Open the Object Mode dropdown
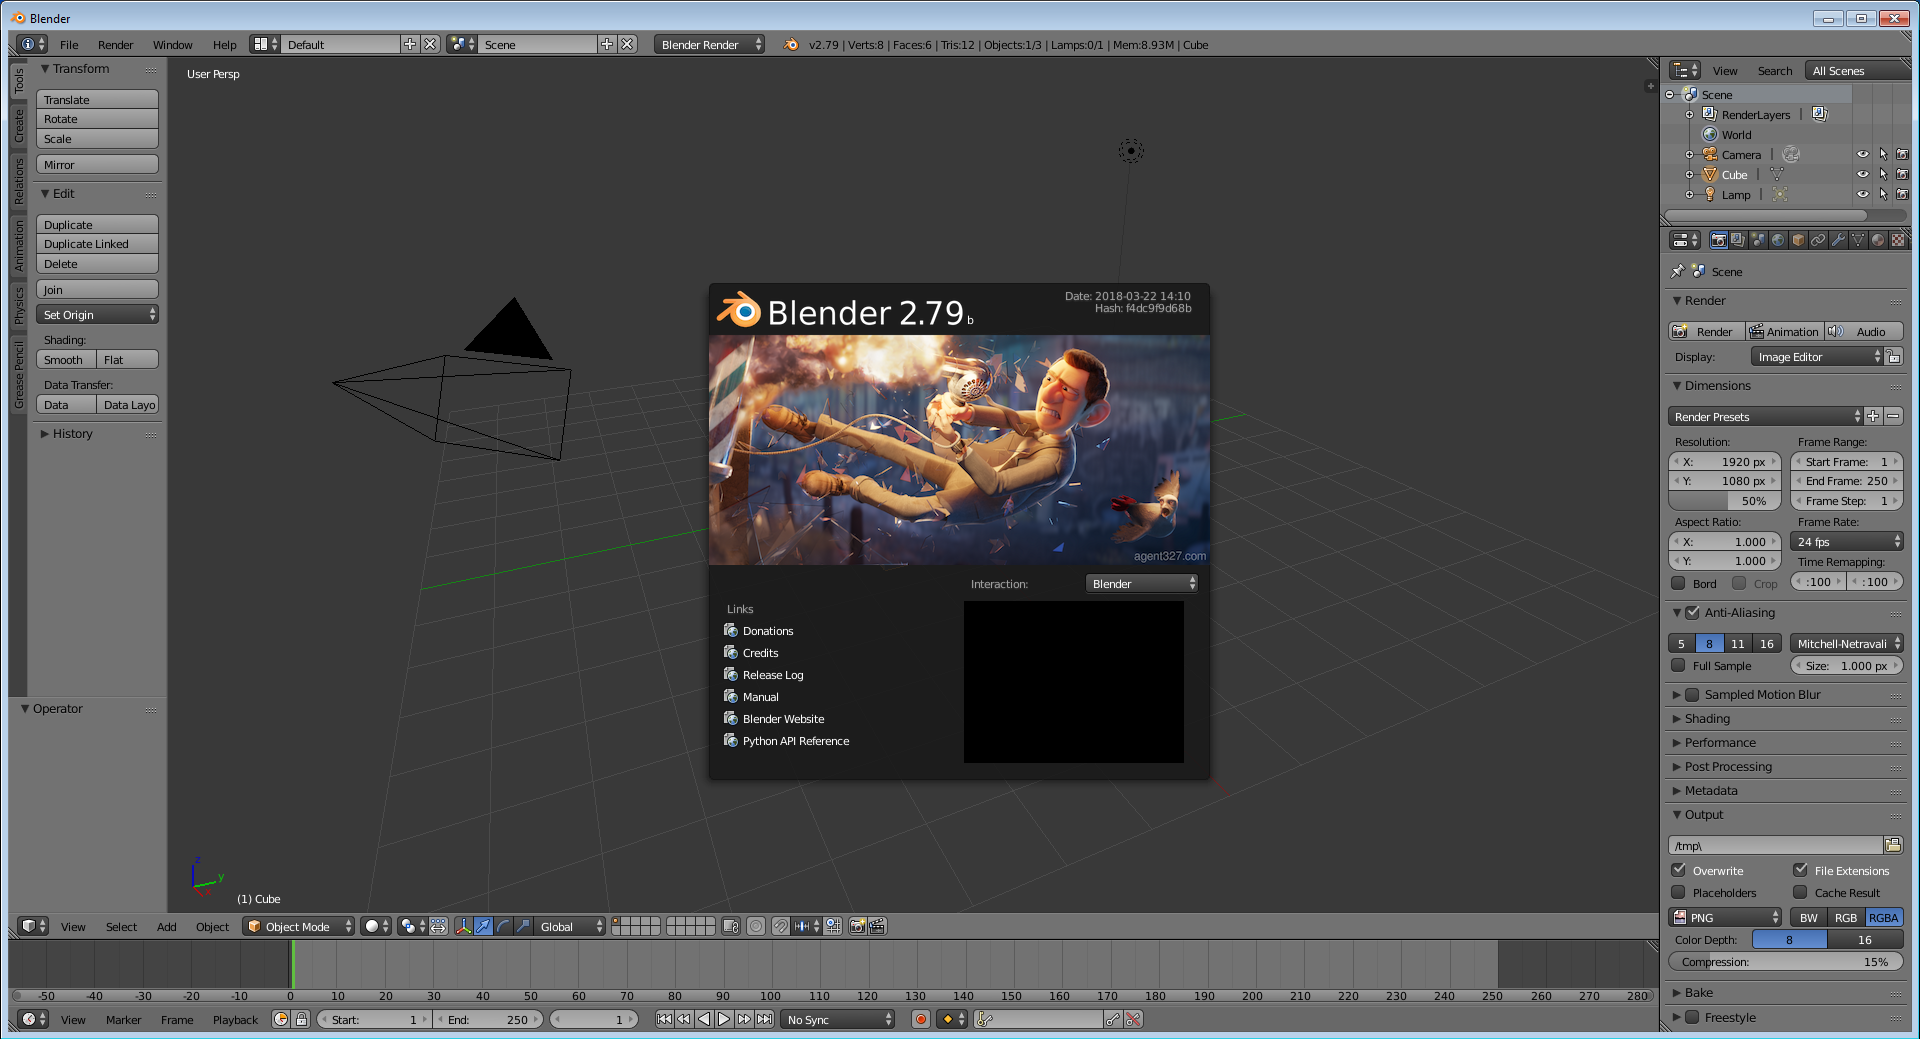This screenshot has width=1920, height=1039. click(x=299, y=926)
